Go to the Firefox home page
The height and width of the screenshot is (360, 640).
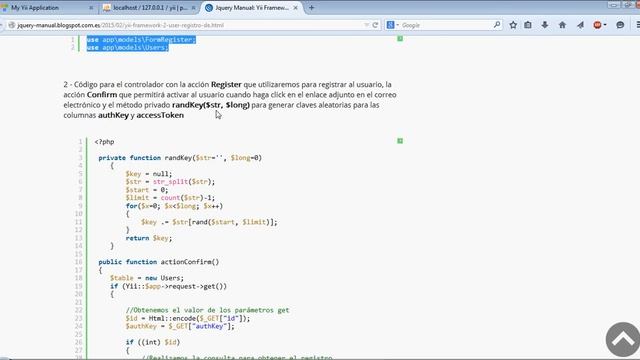pyautogui.click(x=562, y=25)
